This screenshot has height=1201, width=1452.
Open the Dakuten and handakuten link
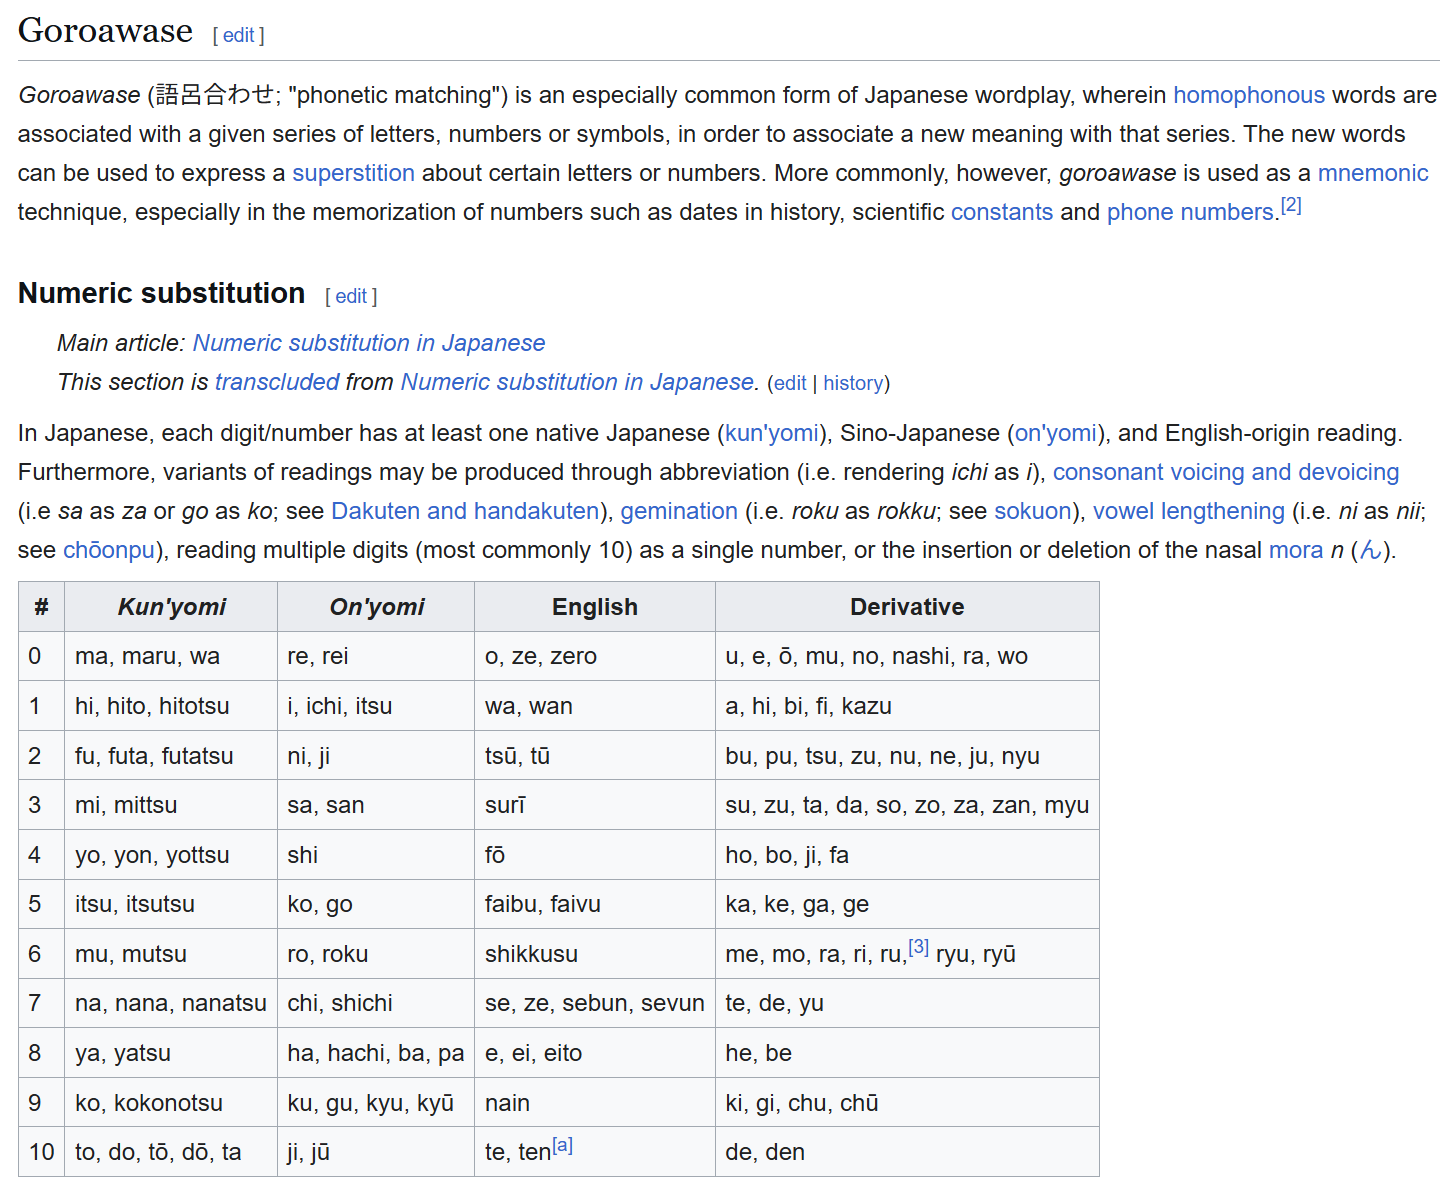coord(465,511)
